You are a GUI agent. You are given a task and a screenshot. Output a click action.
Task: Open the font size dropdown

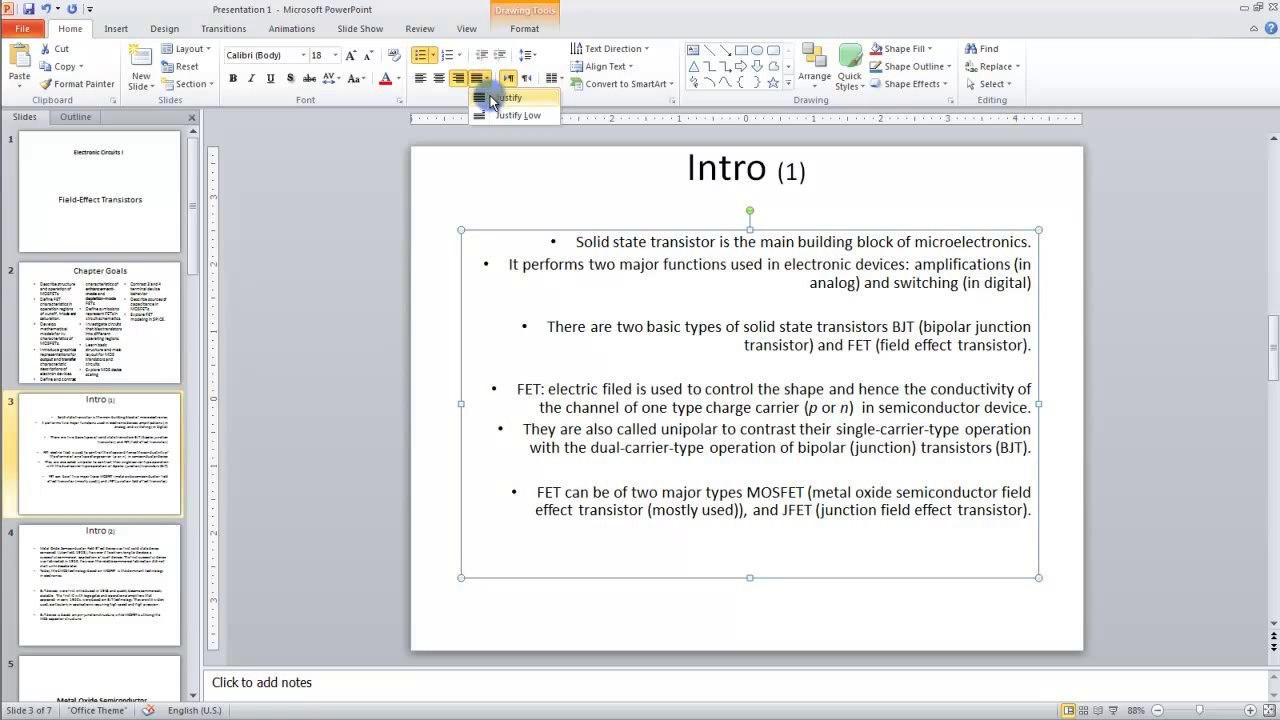click(x=335, y=55)
